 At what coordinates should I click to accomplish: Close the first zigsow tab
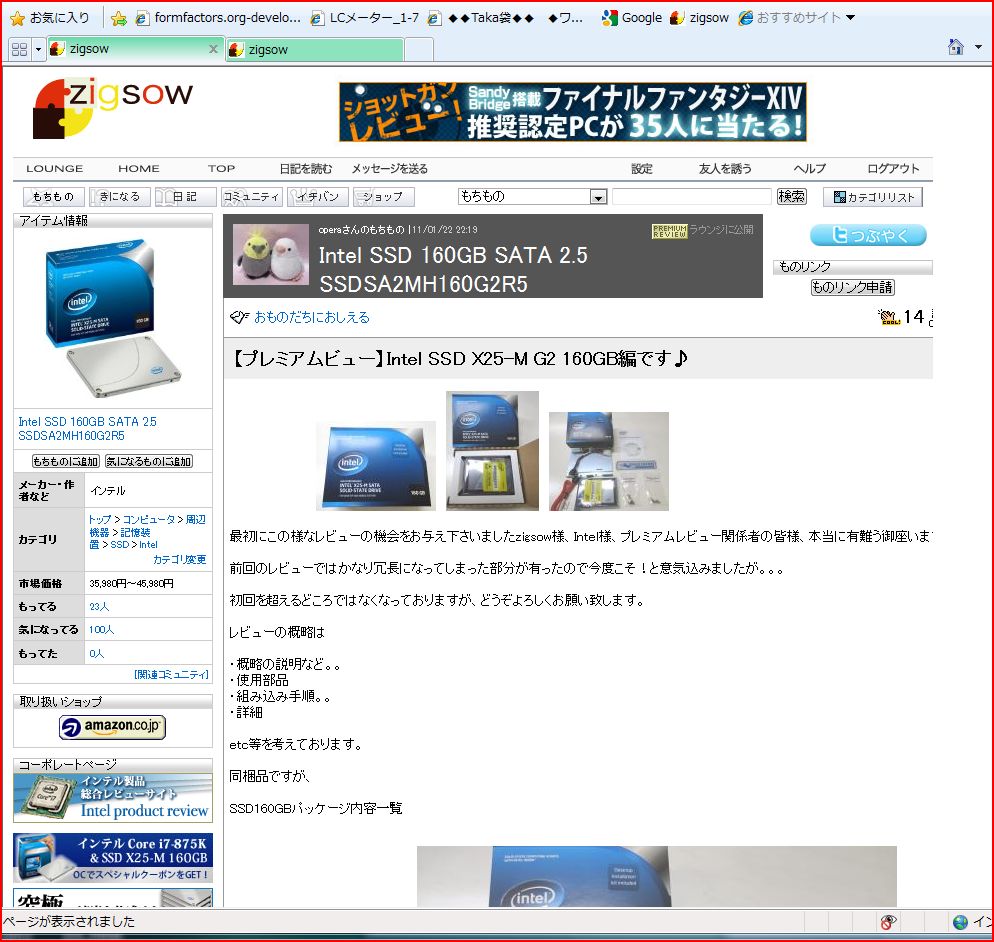tap(214, 49)
